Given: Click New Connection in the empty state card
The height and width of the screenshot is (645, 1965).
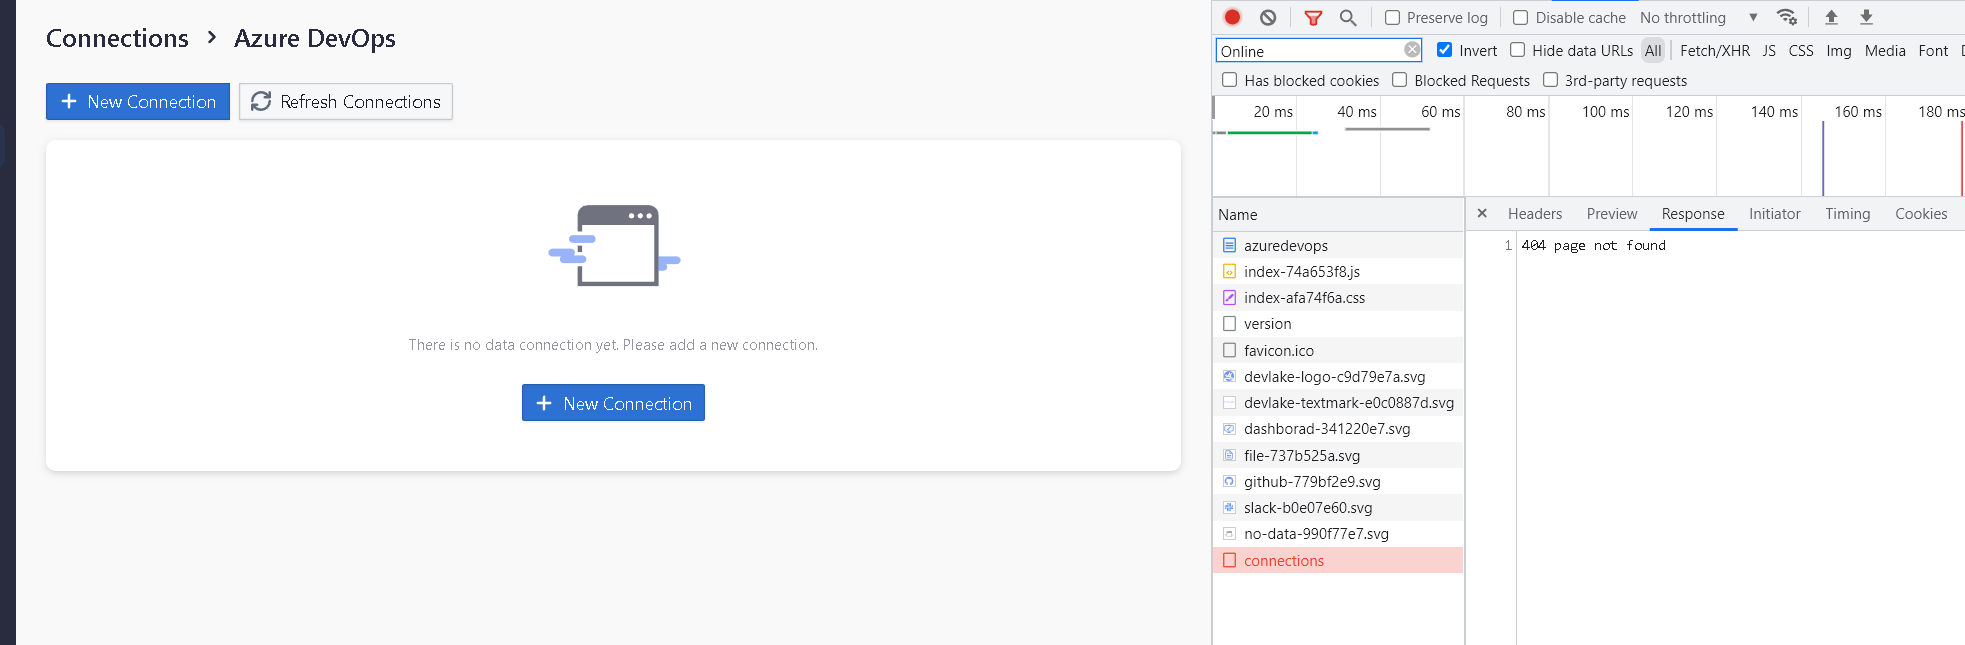Looking at the screenshot, I should [x=613, y=403].
